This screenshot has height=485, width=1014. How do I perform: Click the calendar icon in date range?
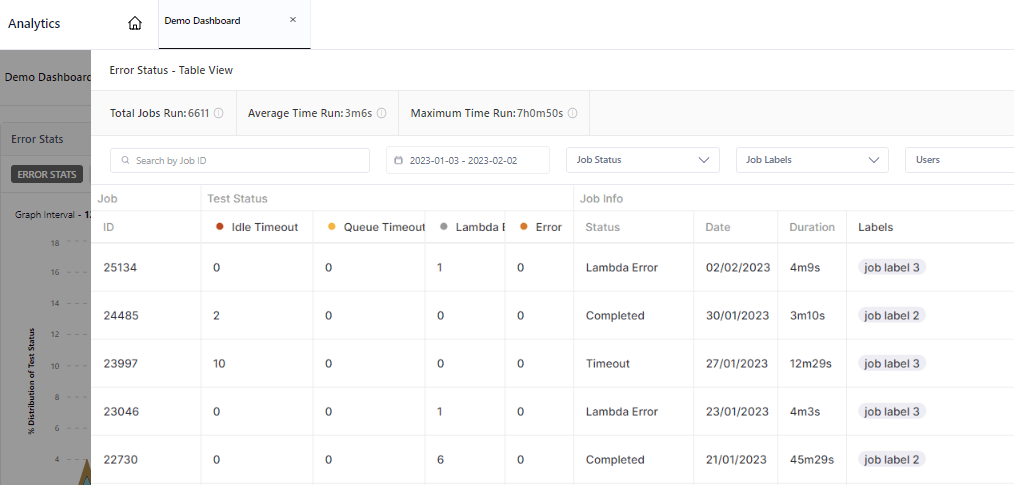[399, 160]
